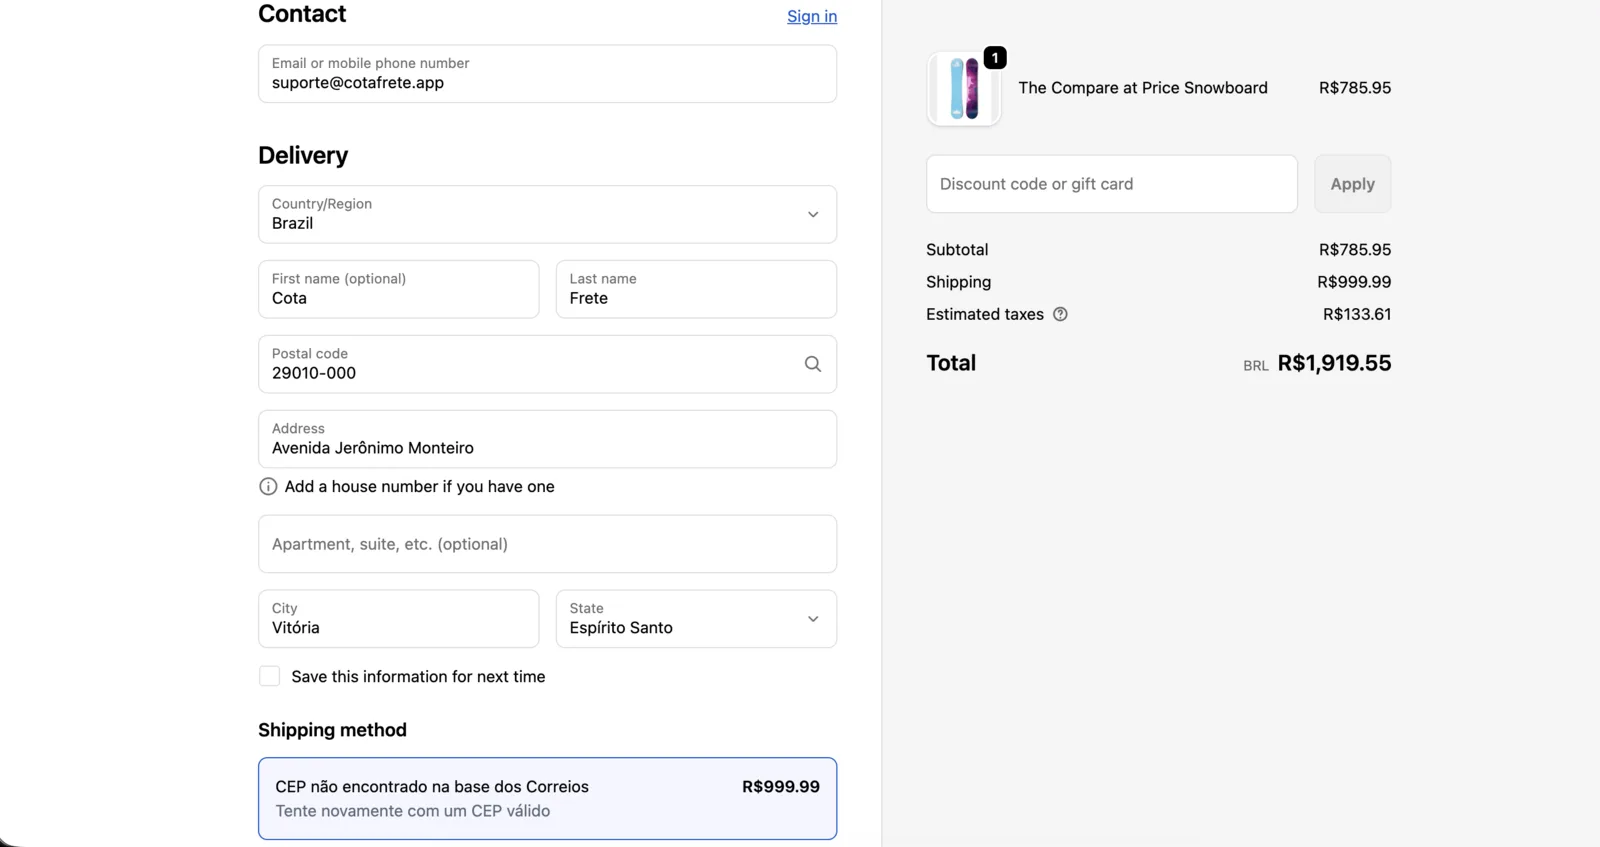Click the Subtotal label

point(957,250)
